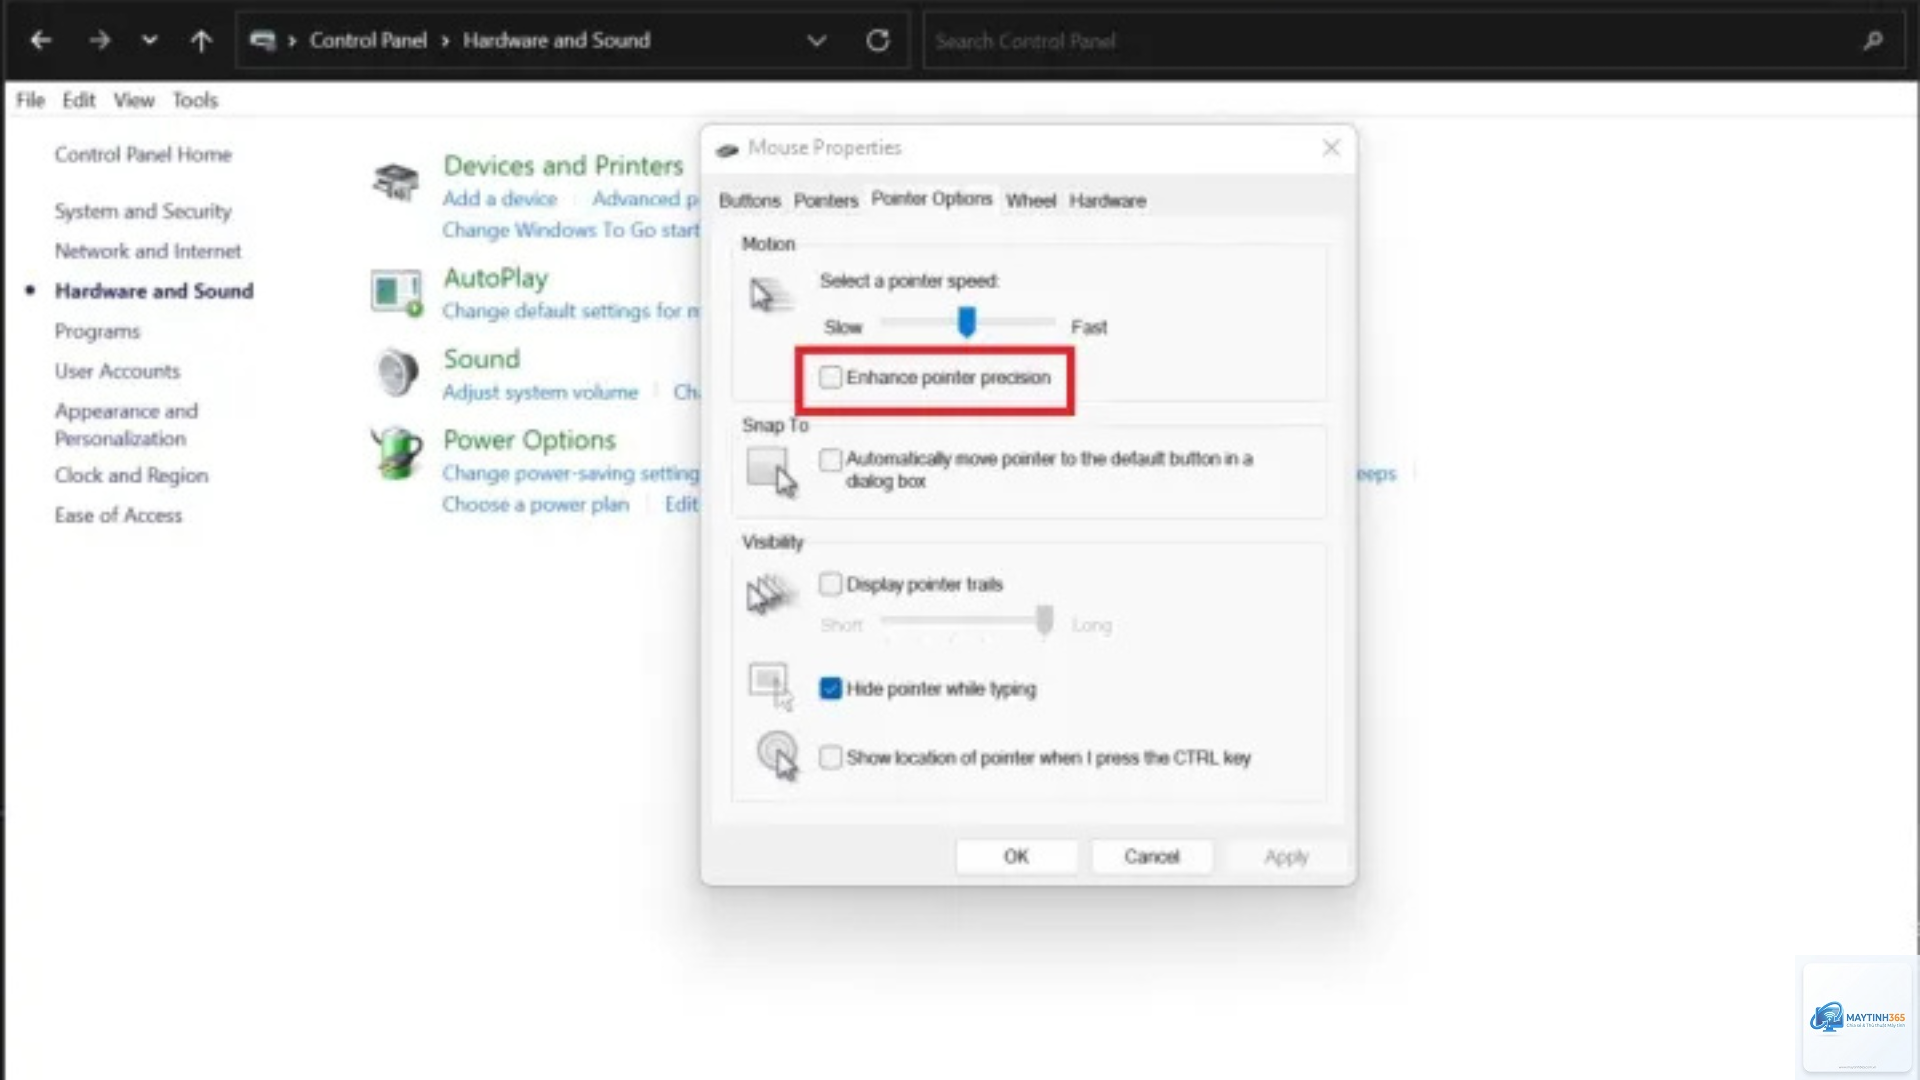Go to Network and Internet

[x=148, y=251]
